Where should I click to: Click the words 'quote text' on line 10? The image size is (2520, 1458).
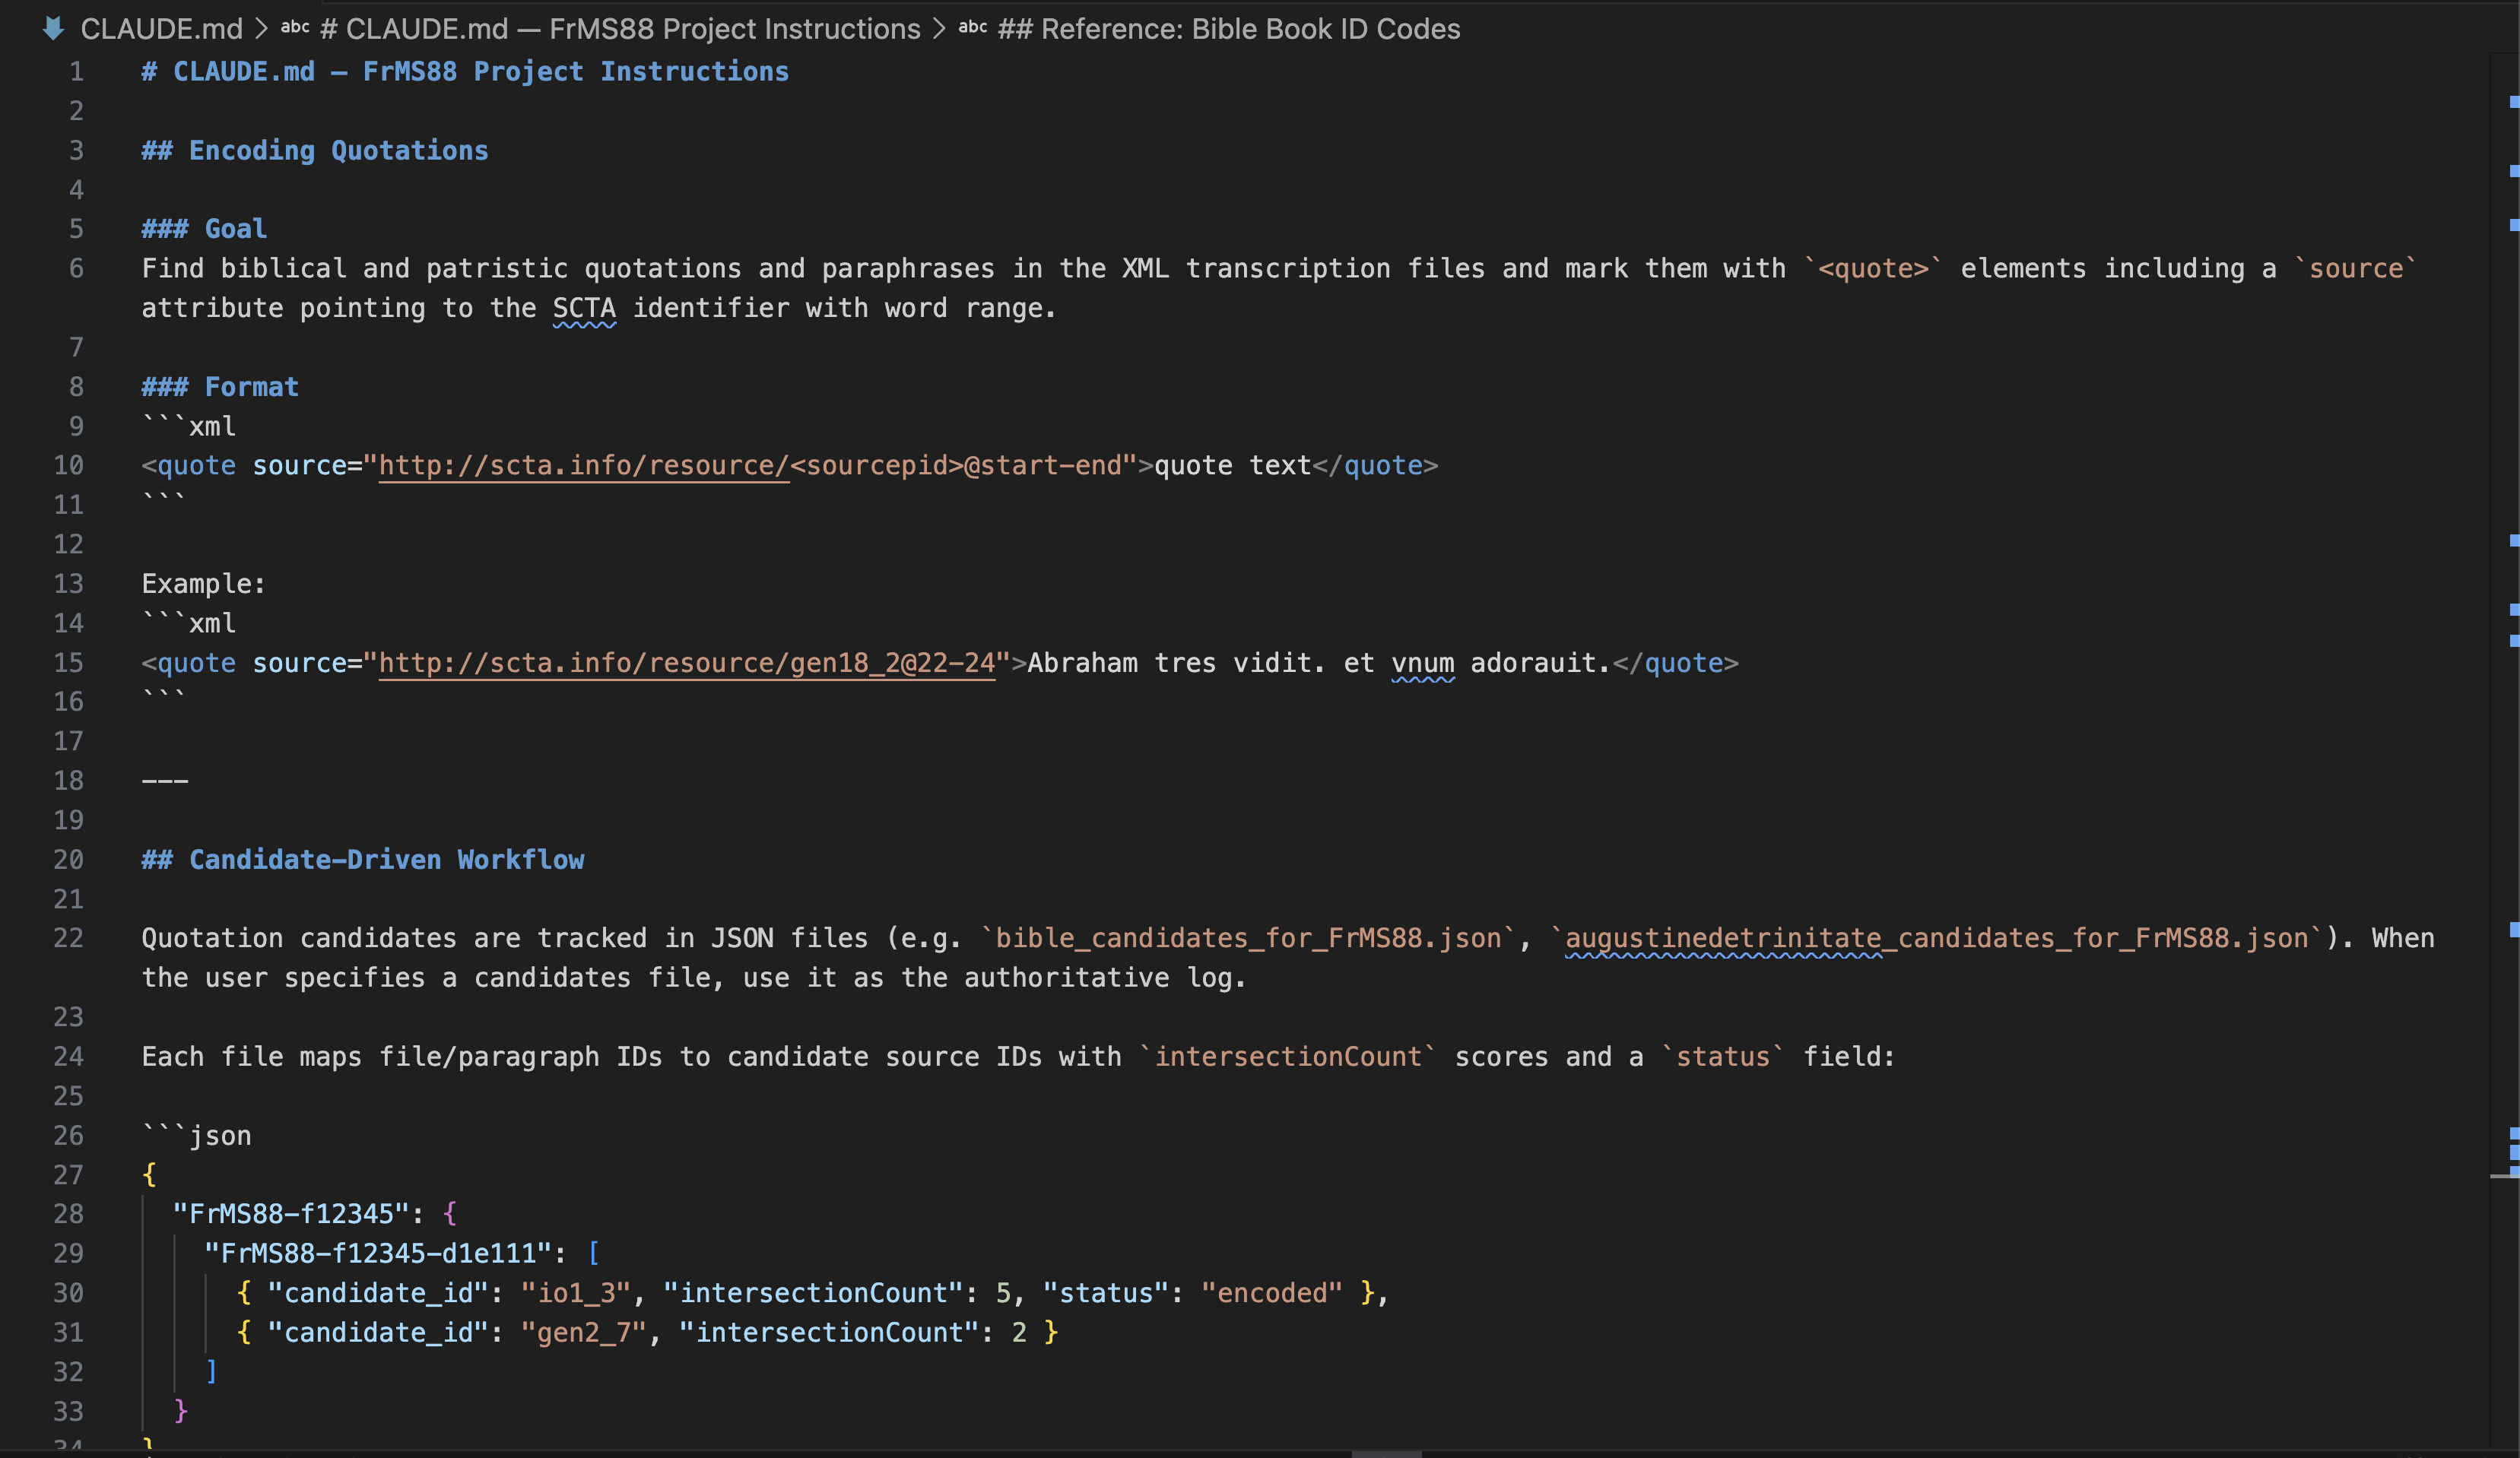(1233, 466)
